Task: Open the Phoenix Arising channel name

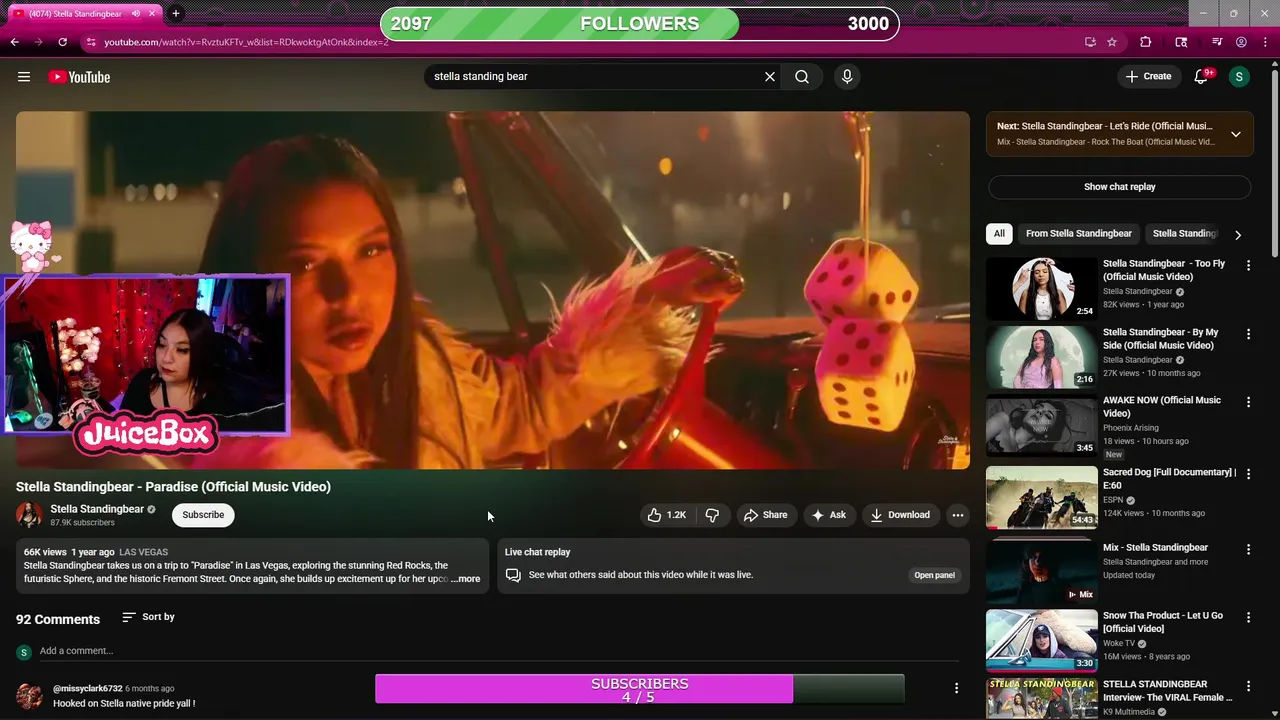Action: [1133, 428]
